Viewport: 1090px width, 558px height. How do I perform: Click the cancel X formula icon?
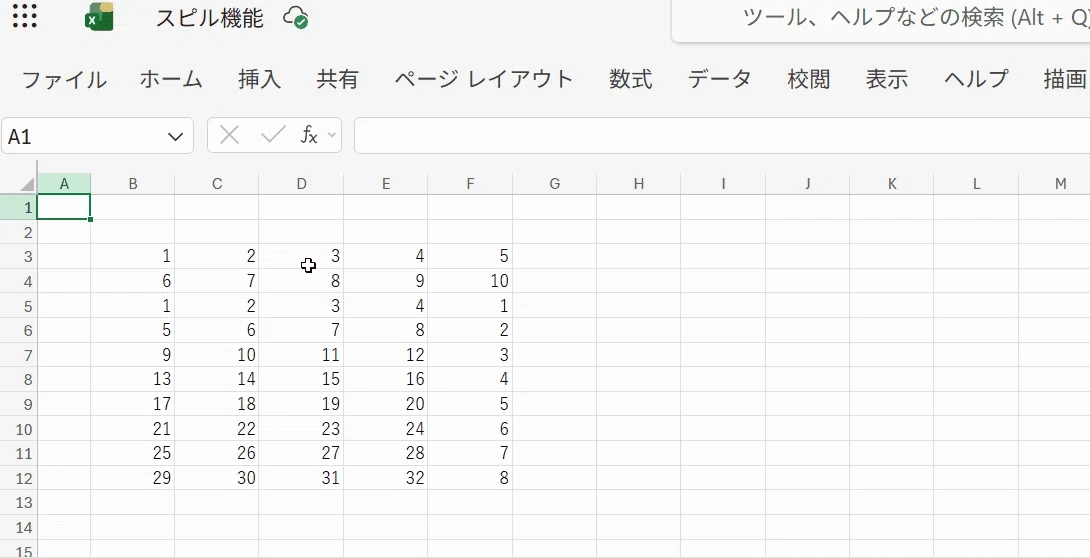click(229, 135)
